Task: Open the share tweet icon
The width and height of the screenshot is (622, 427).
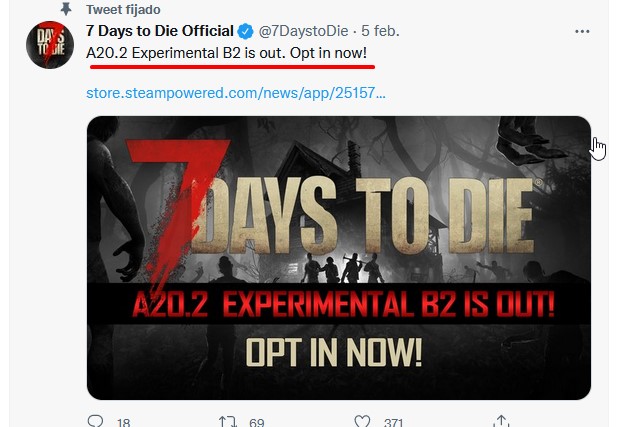Action: point(502,422)
